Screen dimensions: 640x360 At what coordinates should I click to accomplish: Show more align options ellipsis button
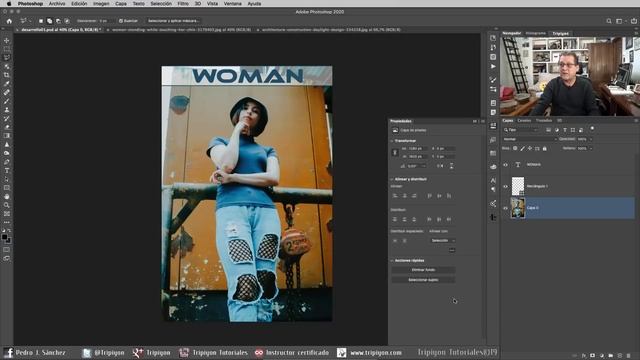(x=452, y=250)
